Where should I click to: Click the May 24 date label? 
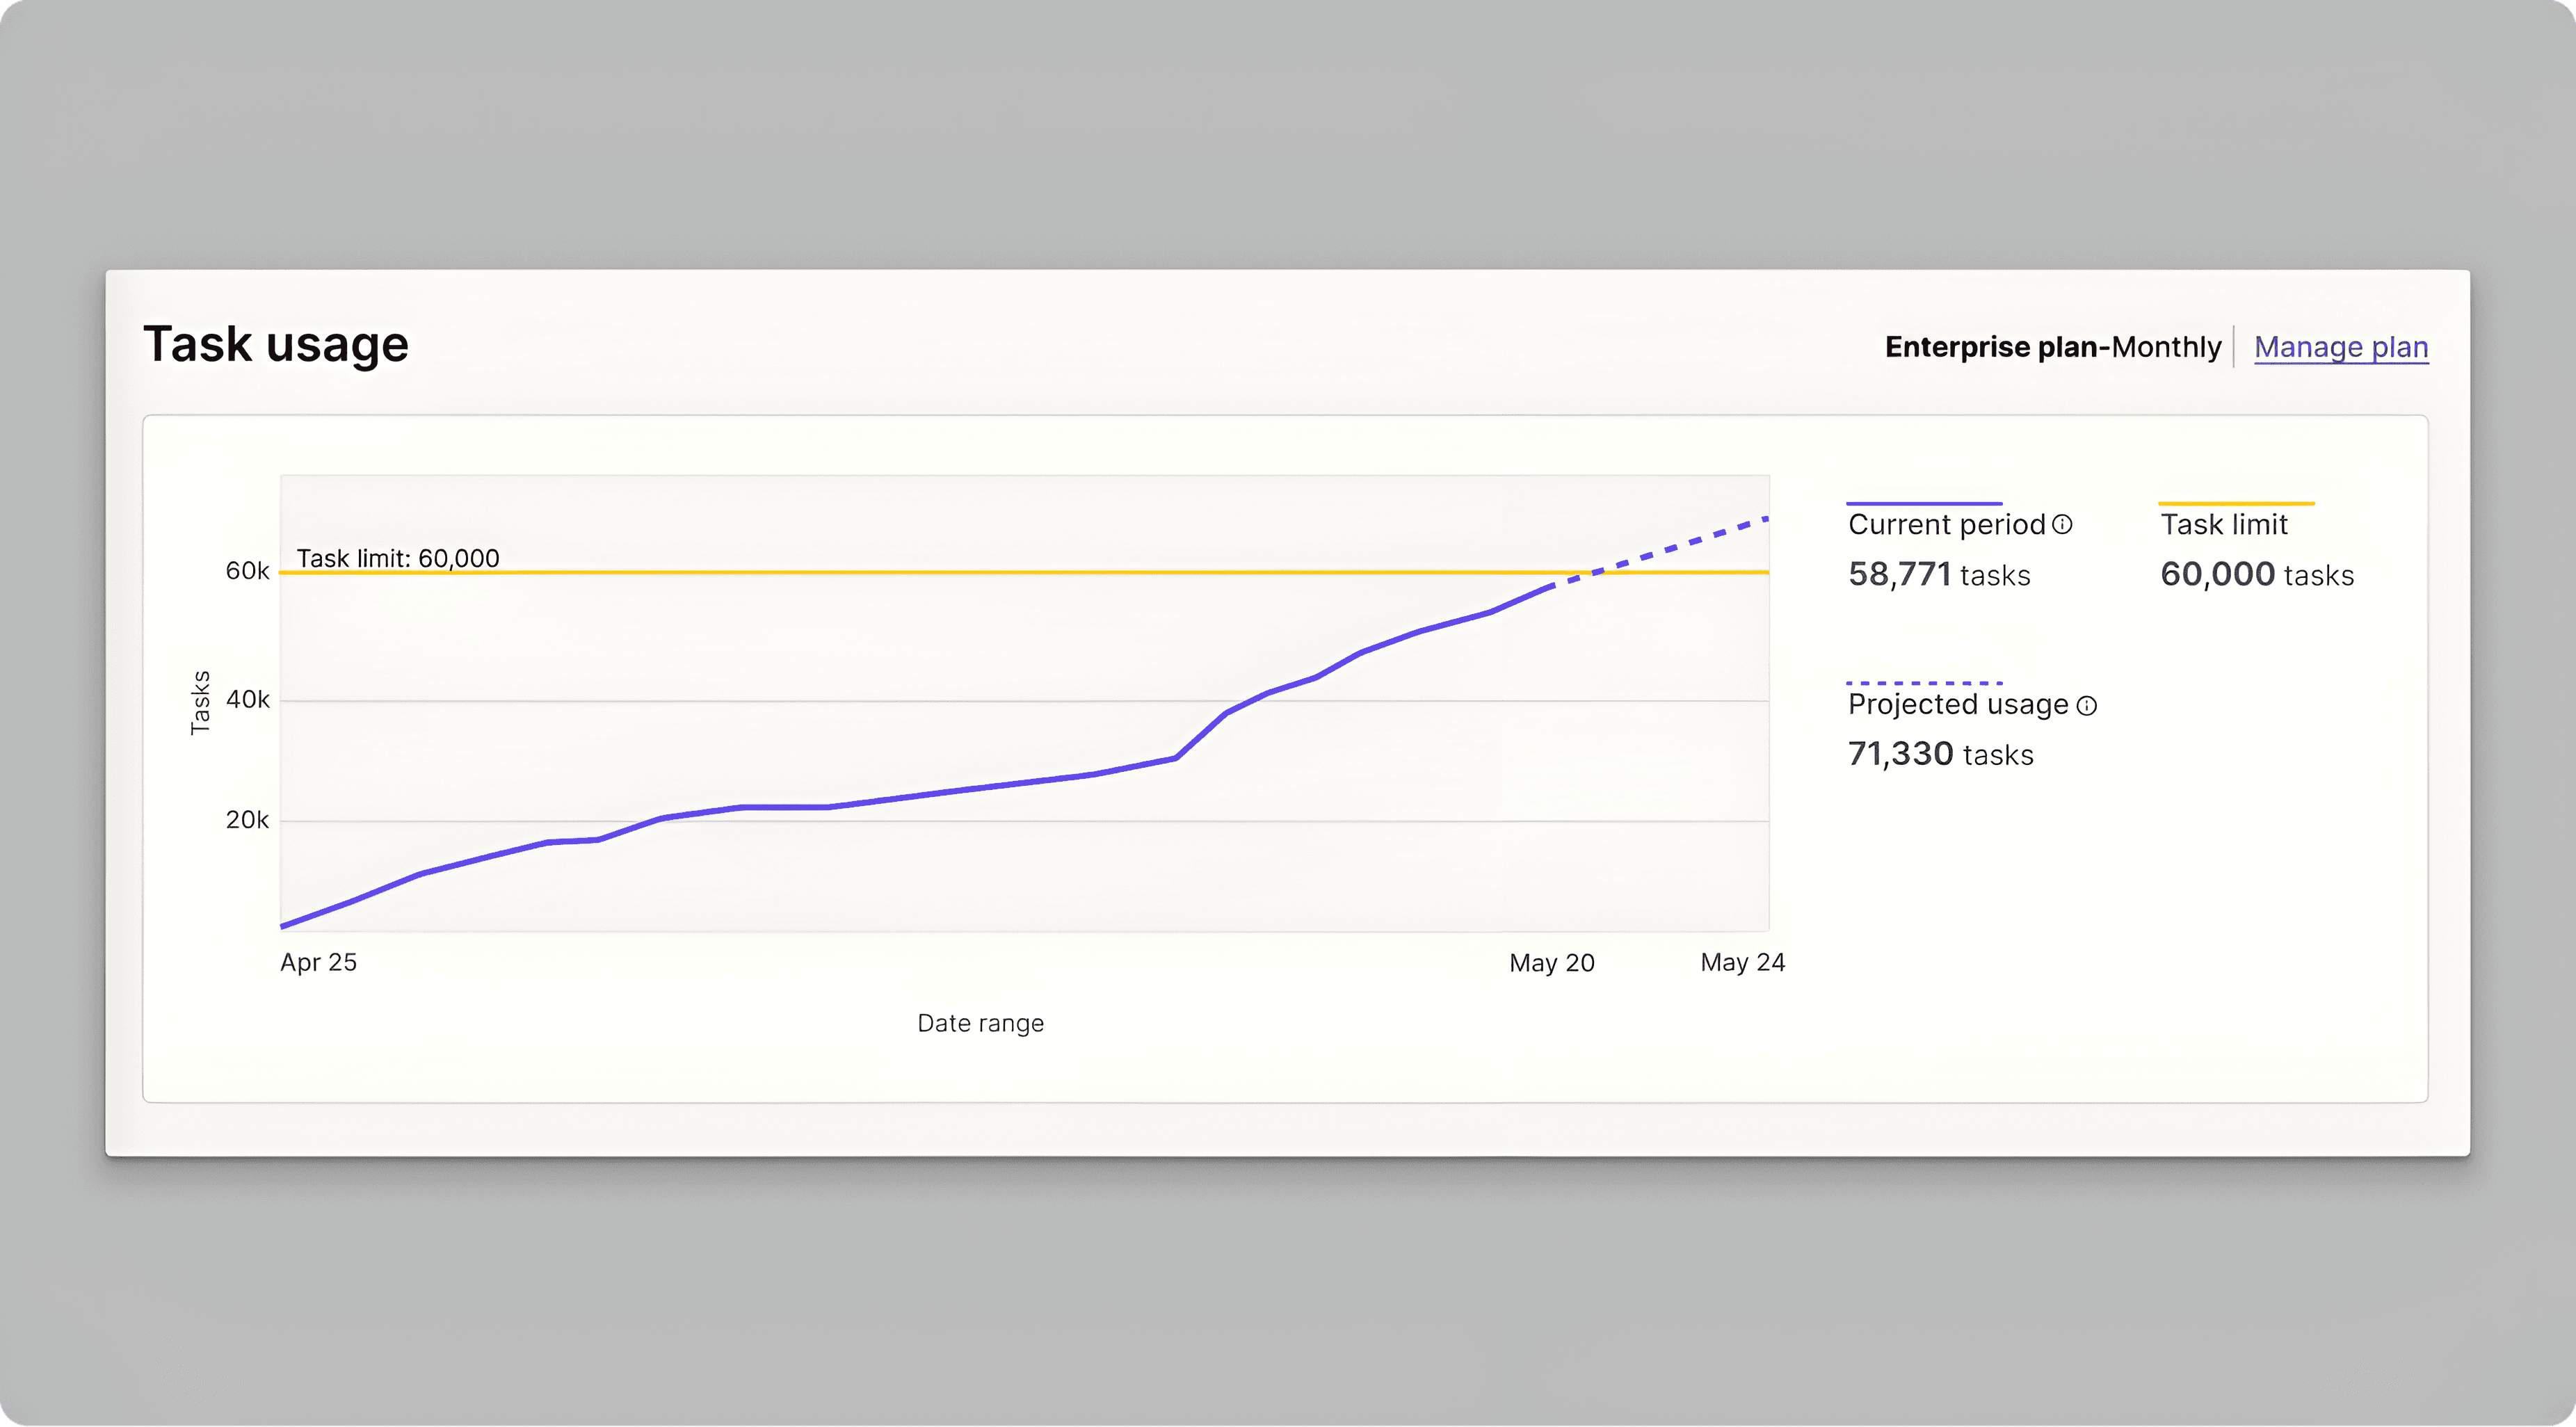[1742, 962]
